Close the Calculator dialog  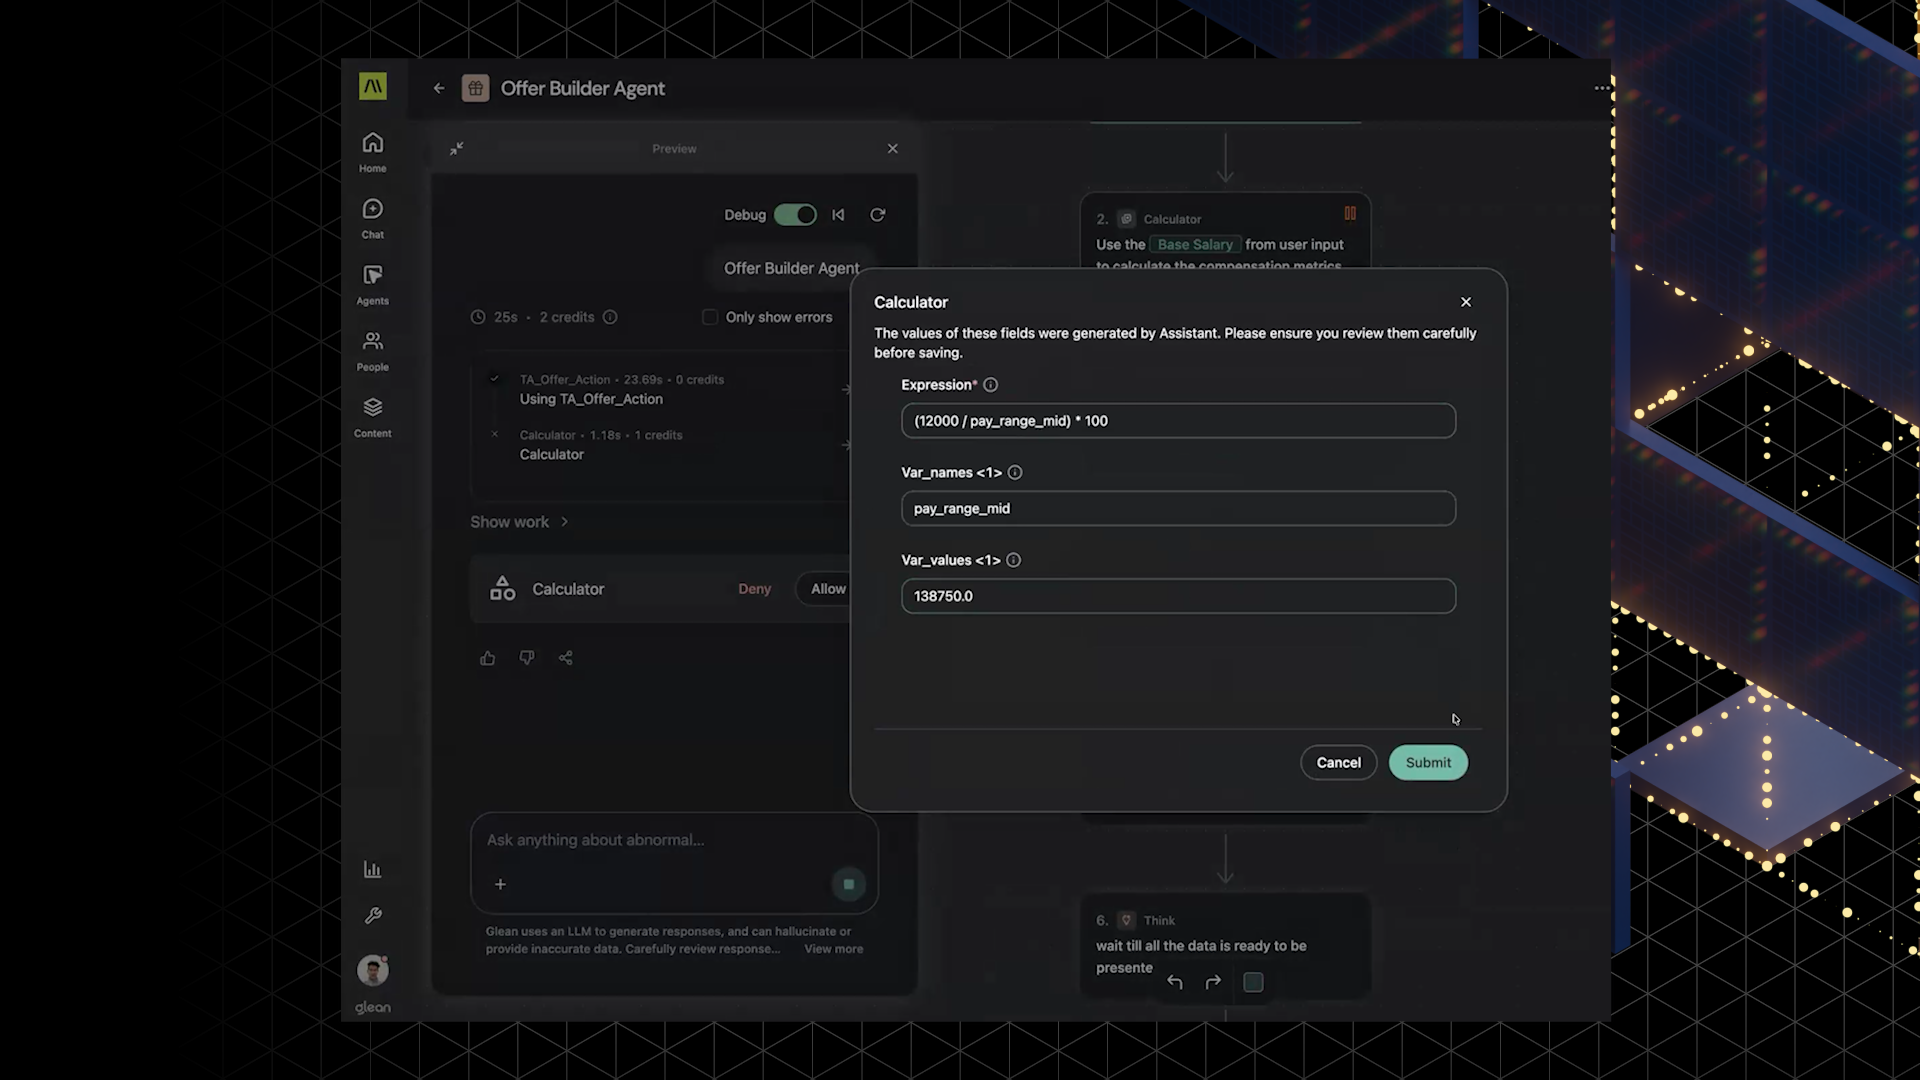pos(1466,302)
